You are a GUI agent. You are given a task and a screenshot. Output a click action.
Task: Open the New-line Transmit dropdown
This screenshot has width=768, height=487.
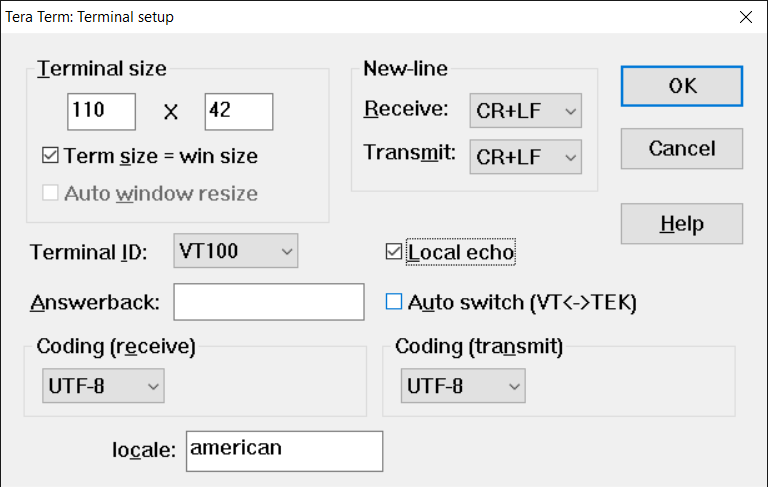tap(525, 156)
